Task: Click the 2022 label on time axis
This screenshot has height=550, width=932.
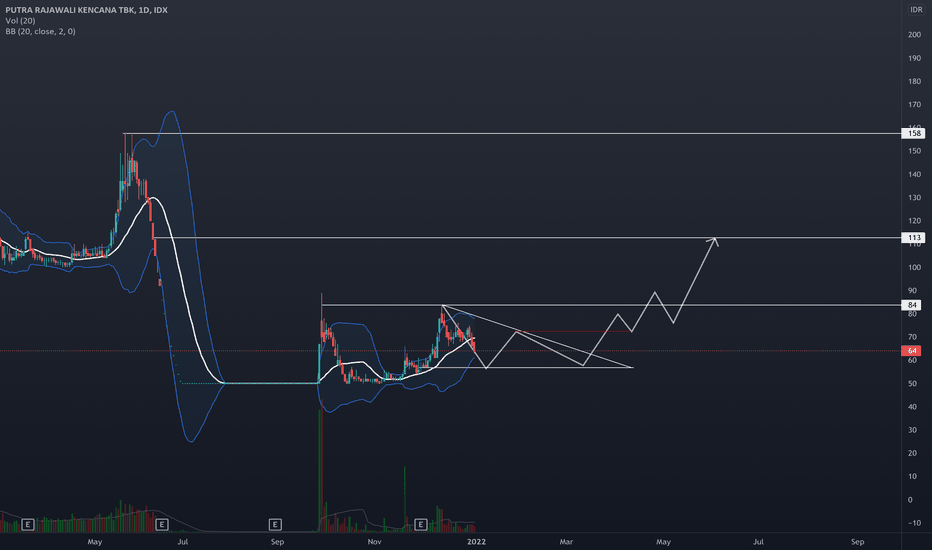Action: tap(476, 542)
